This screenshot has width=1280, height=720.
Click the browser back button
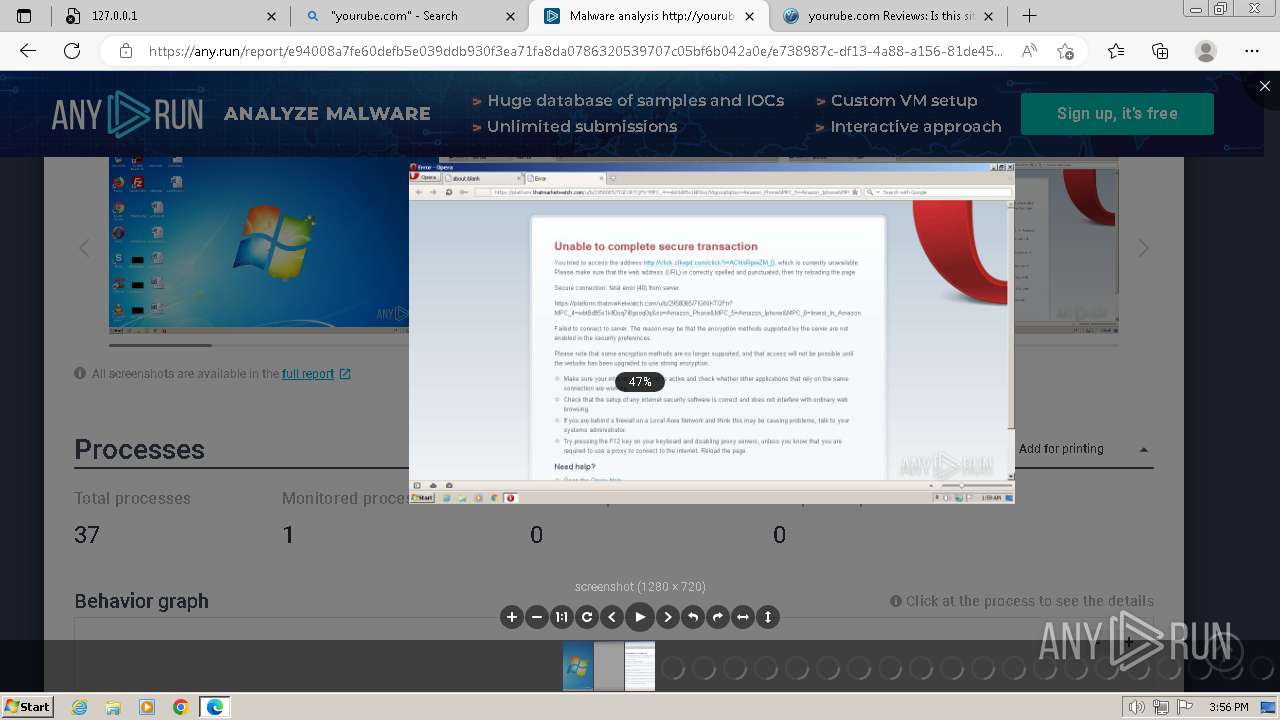coord(28,51)
